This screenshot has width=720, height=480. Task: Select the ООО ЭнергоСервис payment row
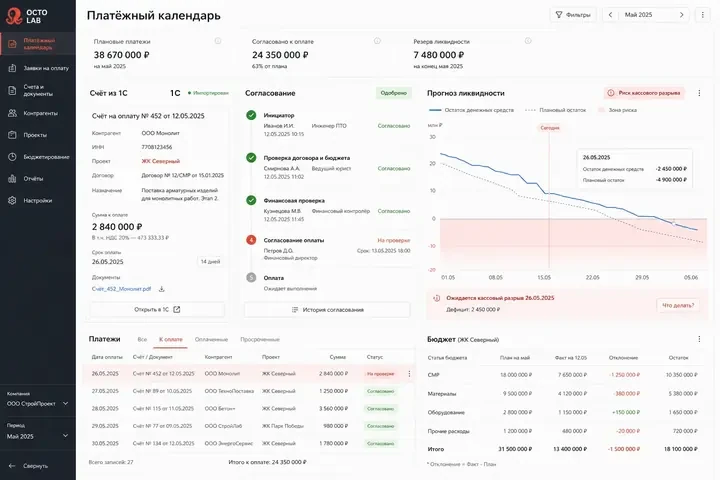[249, 444]
